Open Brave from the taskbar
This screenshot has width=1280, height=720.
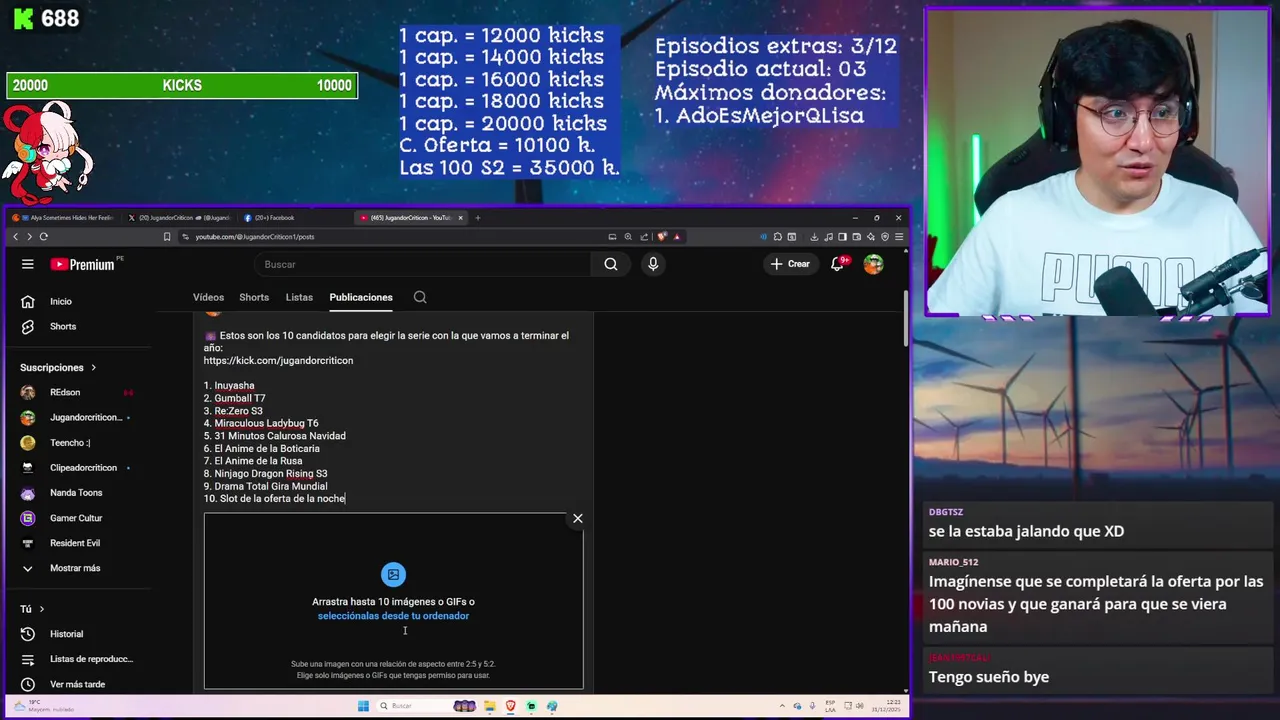click(x=510, y=706)
